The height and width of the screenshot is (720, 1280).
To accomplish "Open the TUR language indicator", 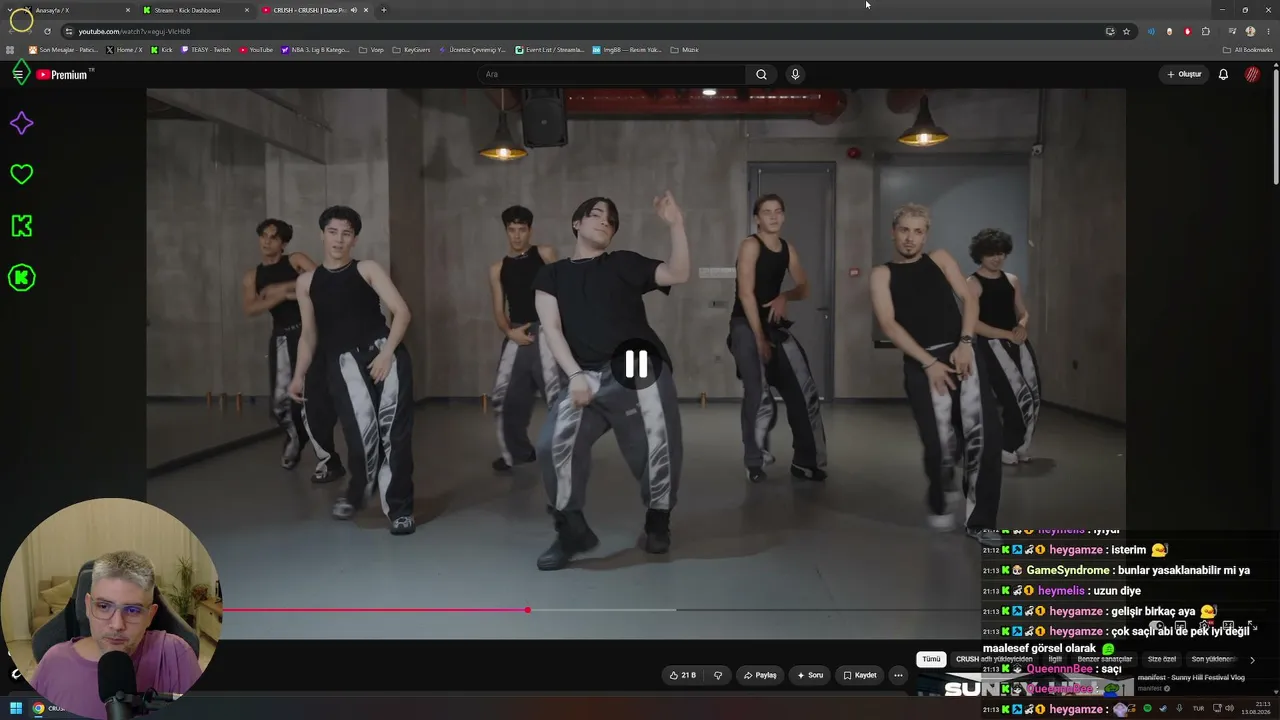I will click(1198, 708).
